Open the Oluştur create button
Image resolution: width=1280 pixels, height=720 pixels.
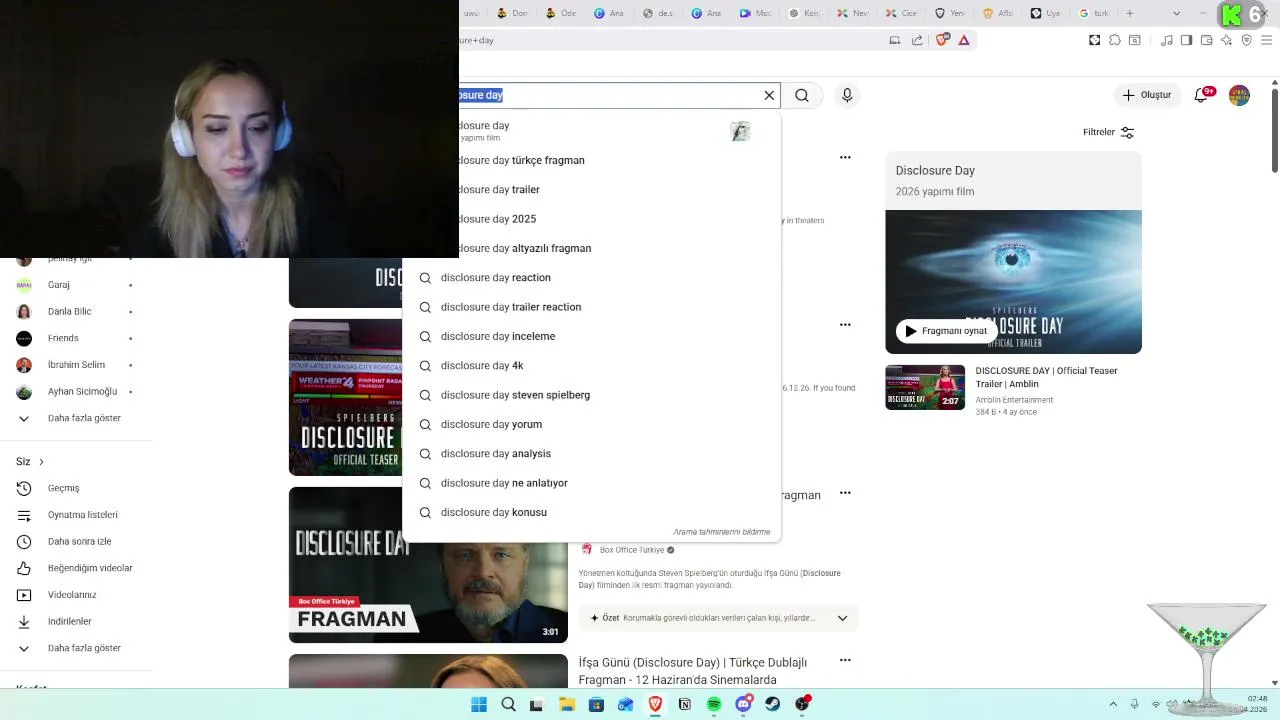point(1146,95)
